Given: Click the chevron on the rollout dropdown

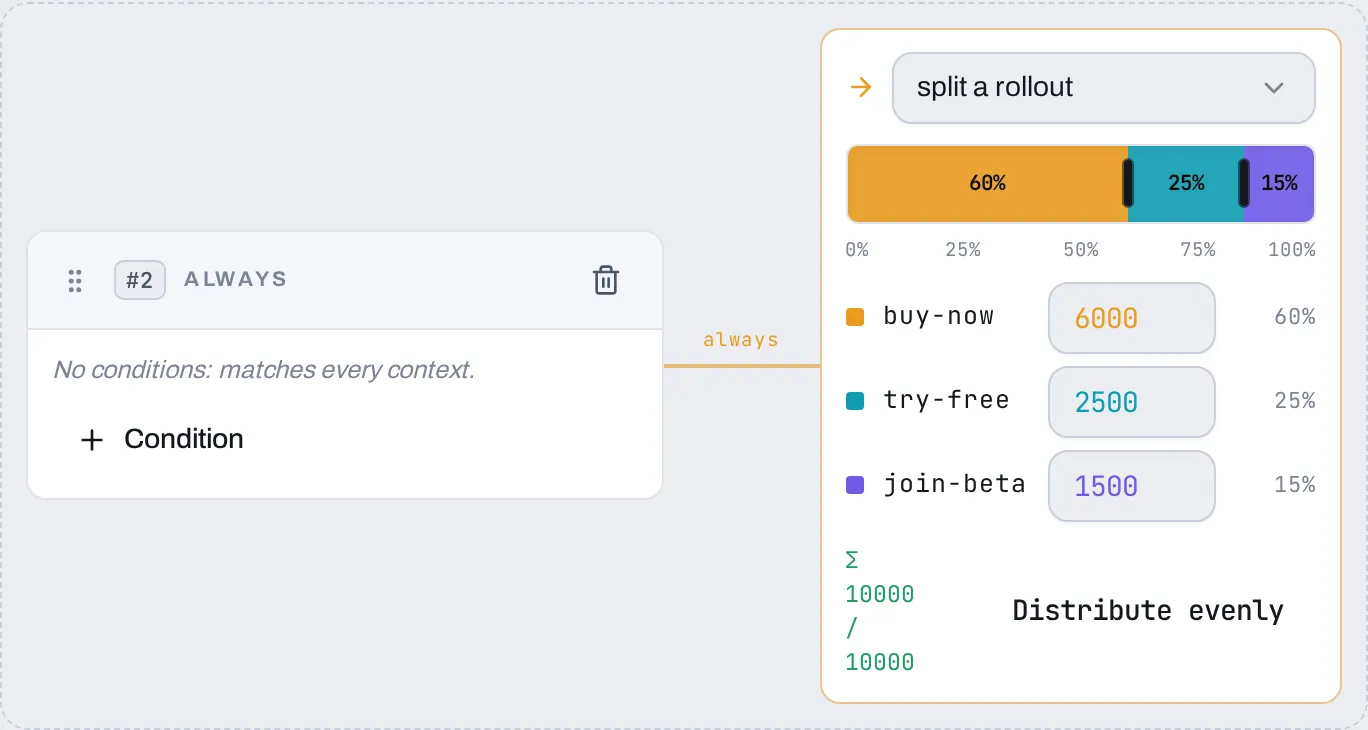Looking at the screenshot, I should 1274,88.
